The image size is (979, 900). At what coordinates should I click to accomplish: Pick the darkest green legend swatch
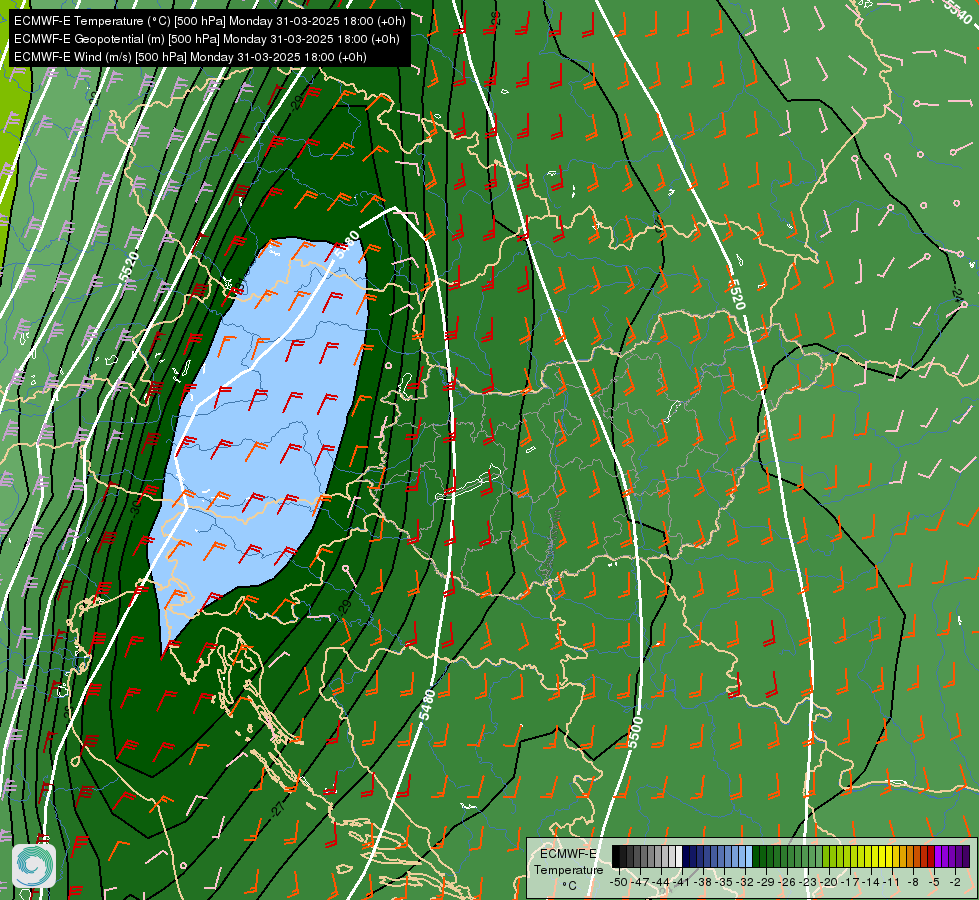[x=756, y=856]
